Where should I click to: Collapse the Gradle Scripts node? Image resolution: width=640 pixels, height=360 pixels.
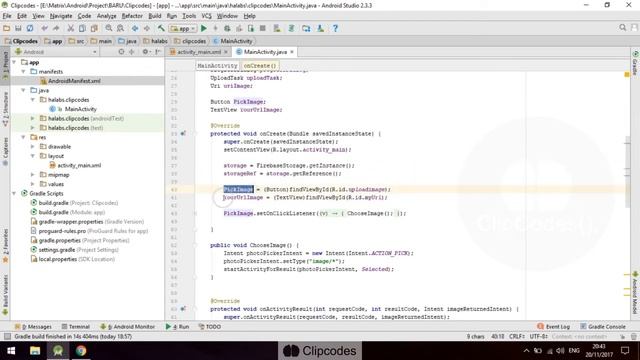click(x=14, y=193)
